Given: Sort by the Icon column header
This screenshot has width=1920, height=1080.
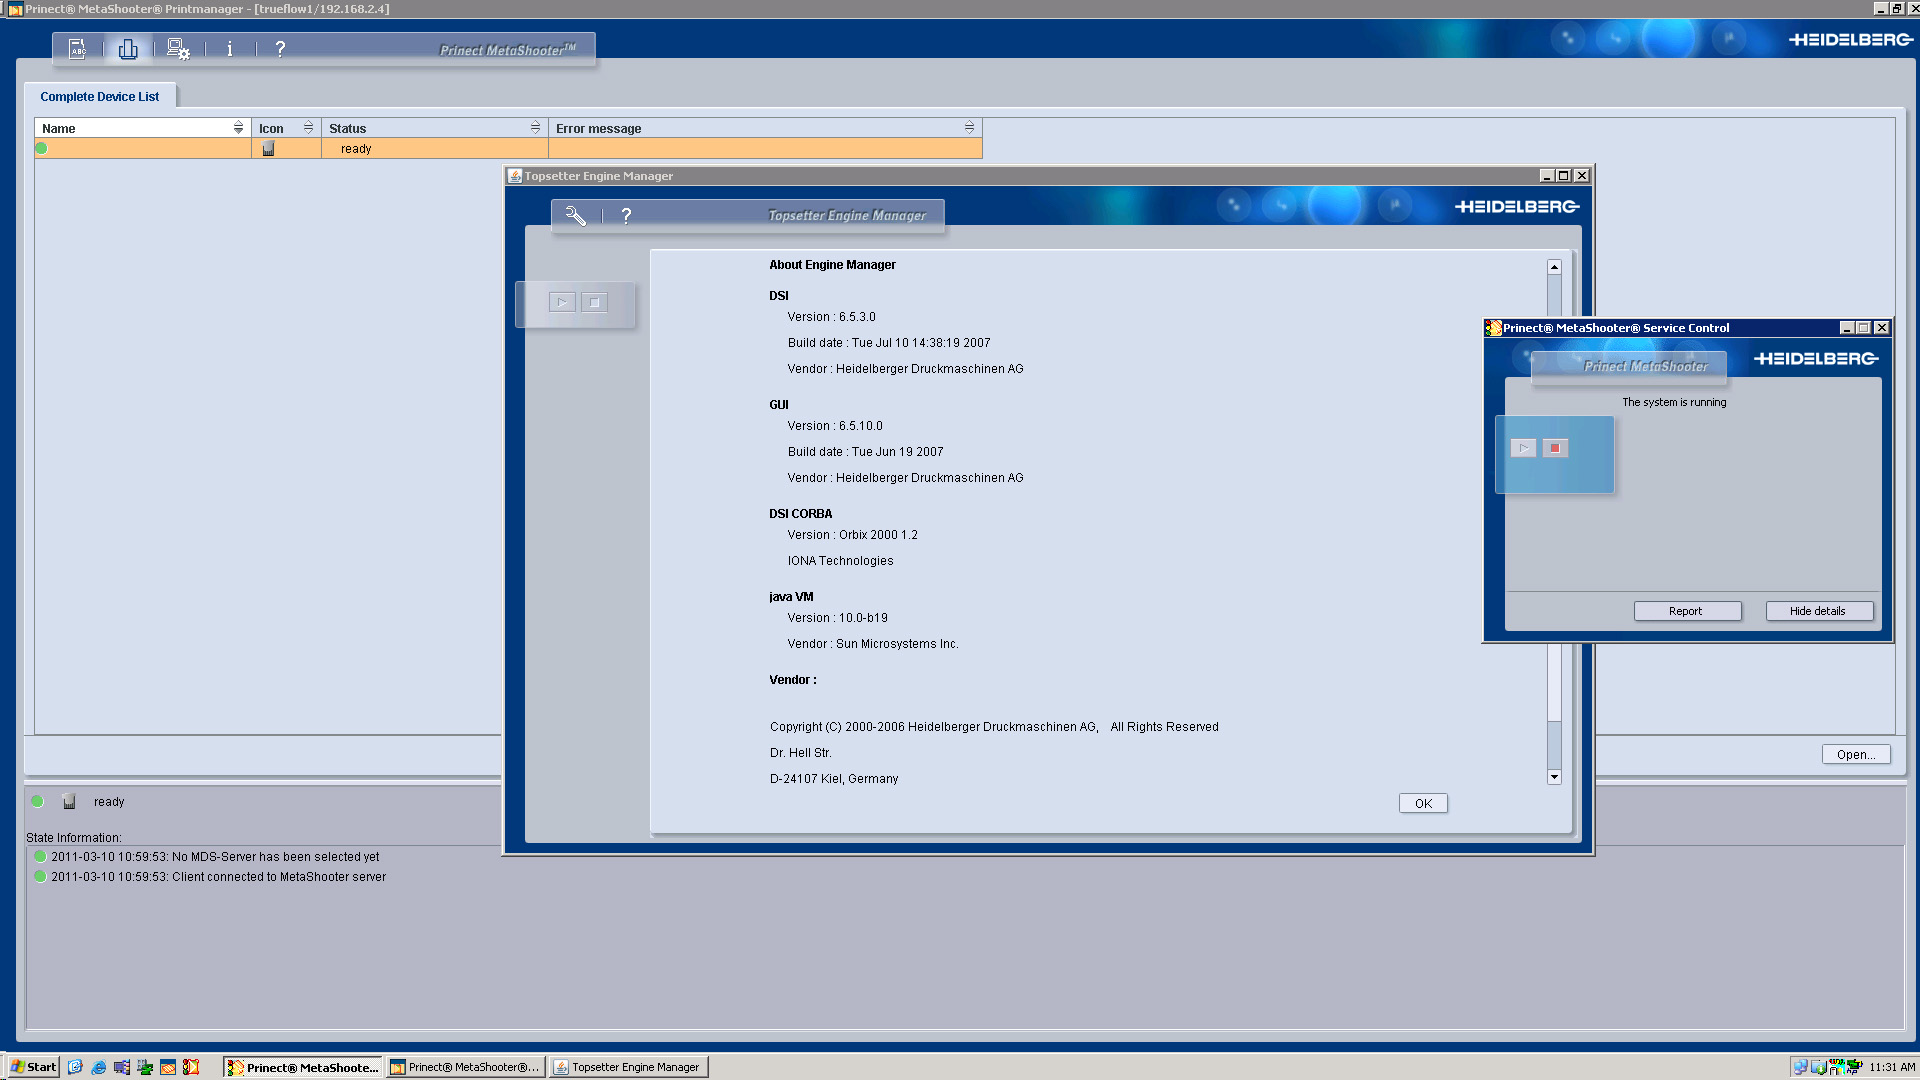Looking at the screenshot, I should click(x=286, y=128).
